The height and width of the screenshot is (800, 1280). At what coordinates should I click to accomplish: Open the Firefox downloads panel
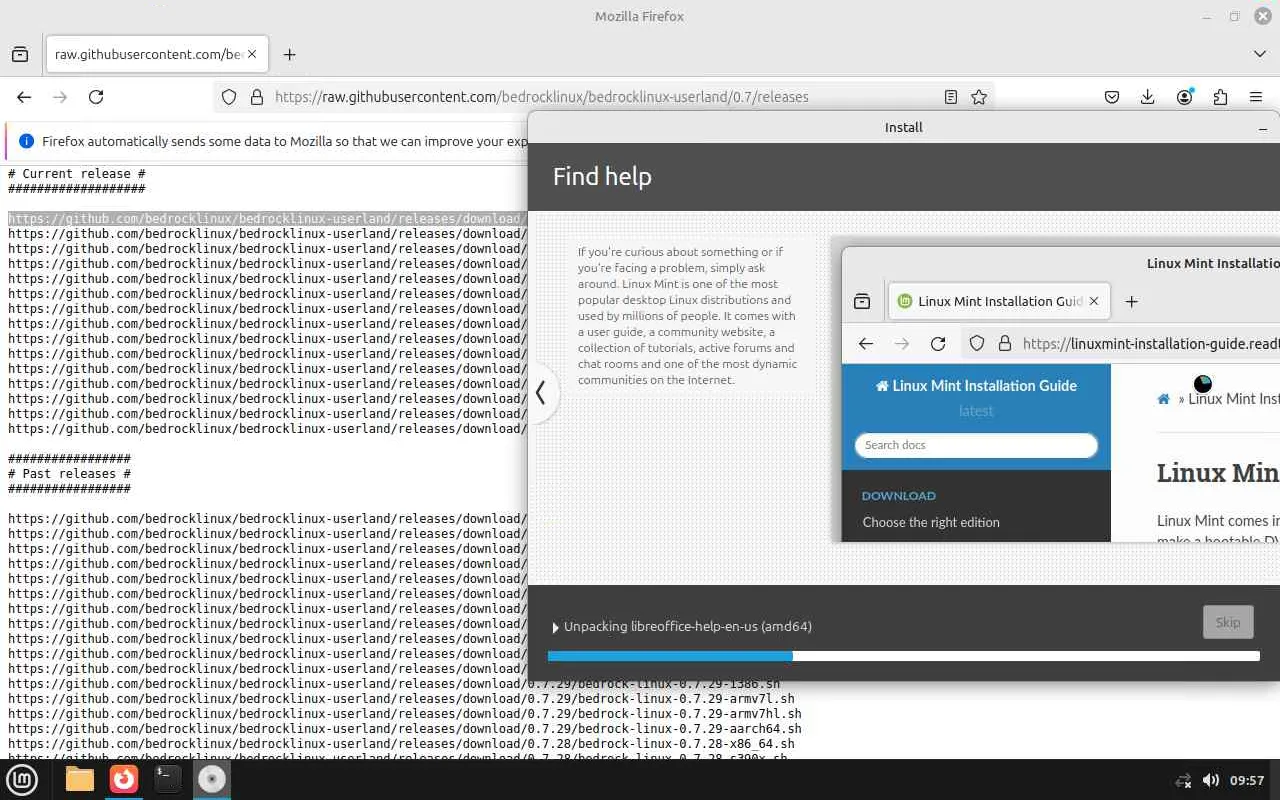point(1148,97)
